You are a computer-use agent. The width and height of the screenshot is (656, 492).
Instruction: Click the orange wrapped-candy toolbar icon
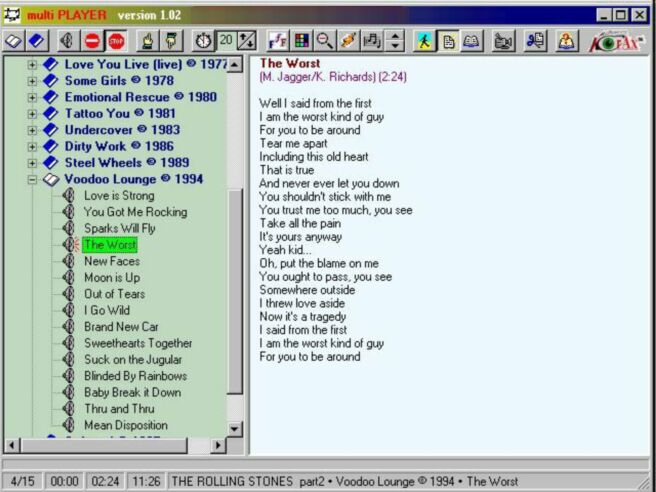click(348, 41)
